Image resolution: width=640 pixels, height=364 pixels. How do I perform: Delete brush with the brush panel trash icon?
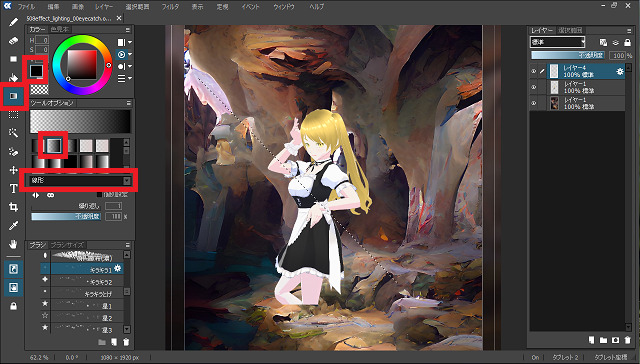tap(126, 342)
